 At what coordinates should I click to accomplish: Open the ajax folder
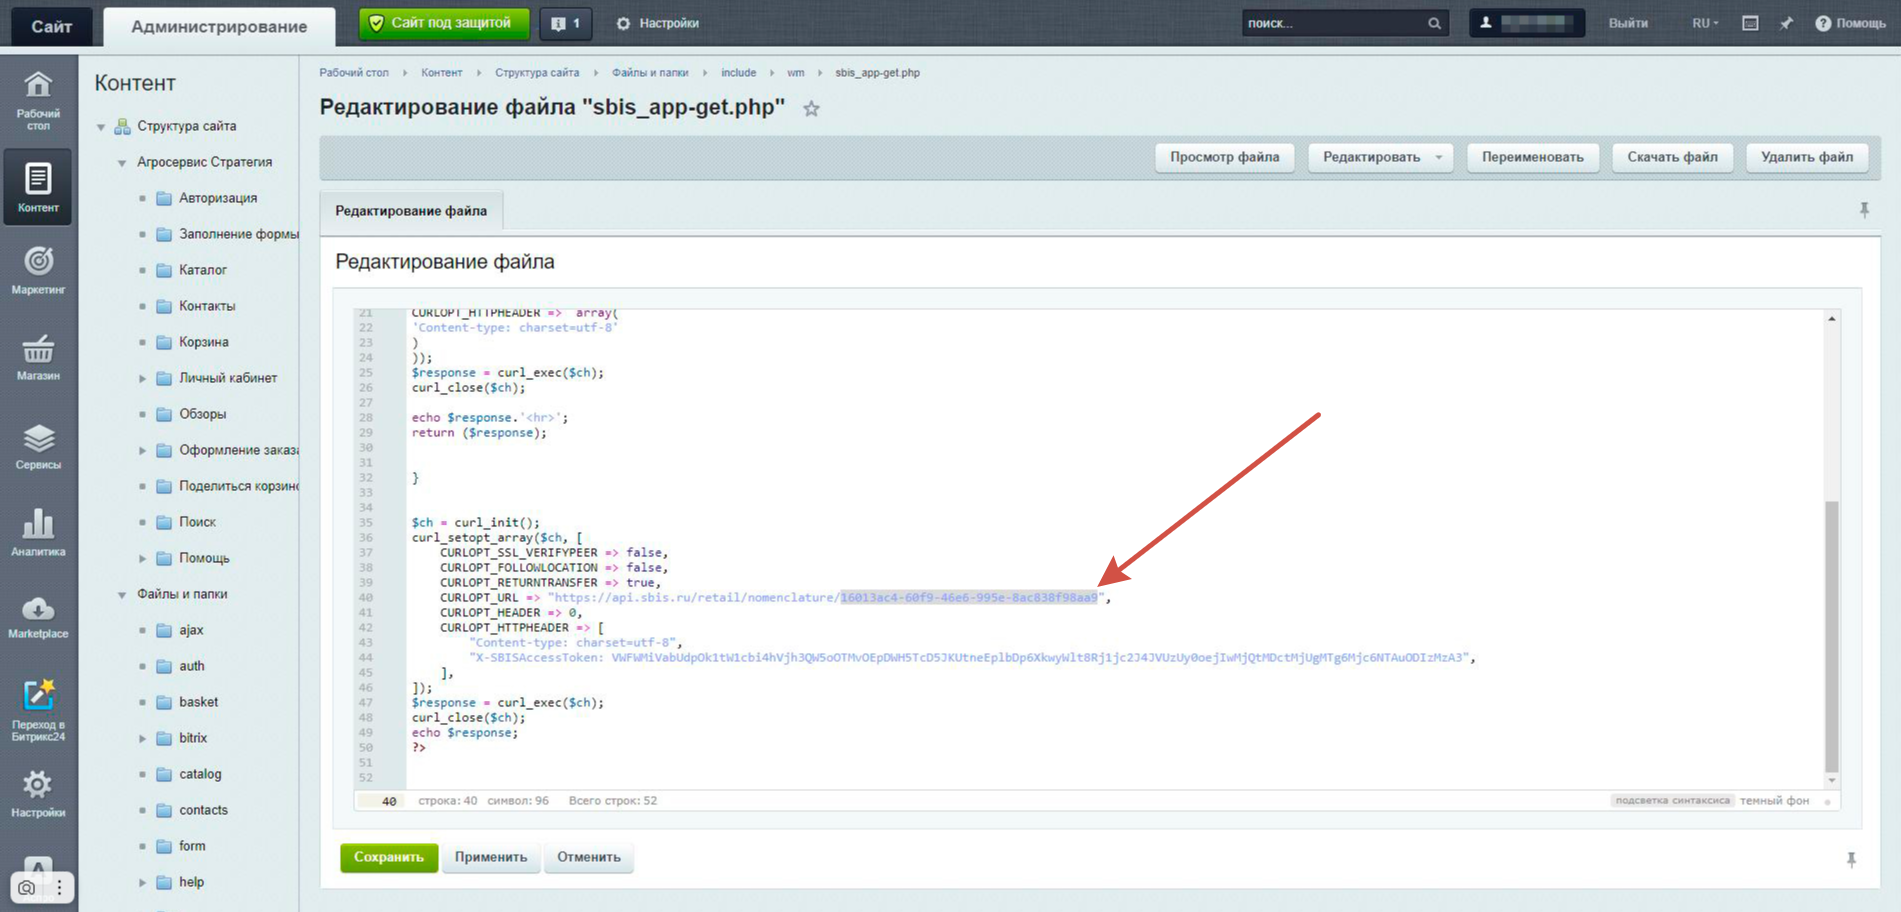click(x=180, y=630)
